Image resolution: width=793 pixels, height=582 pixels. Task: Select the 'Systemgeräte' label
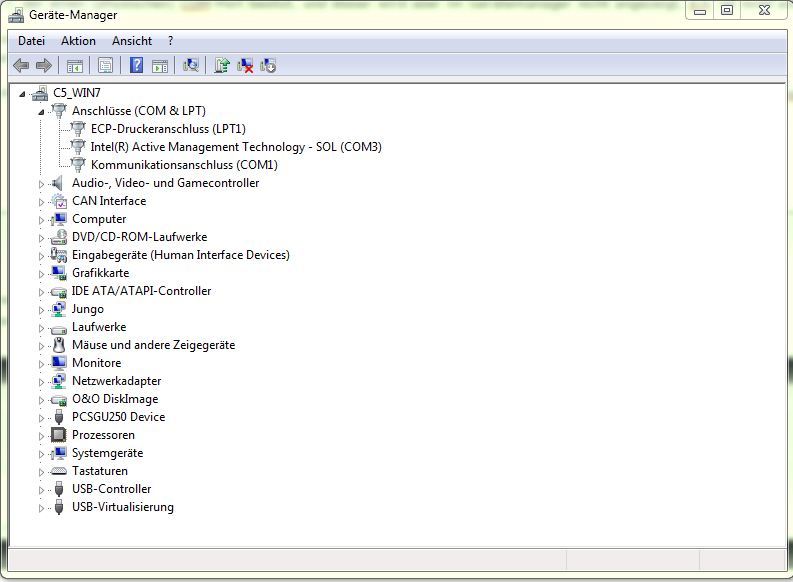click(x=108, y=453)
